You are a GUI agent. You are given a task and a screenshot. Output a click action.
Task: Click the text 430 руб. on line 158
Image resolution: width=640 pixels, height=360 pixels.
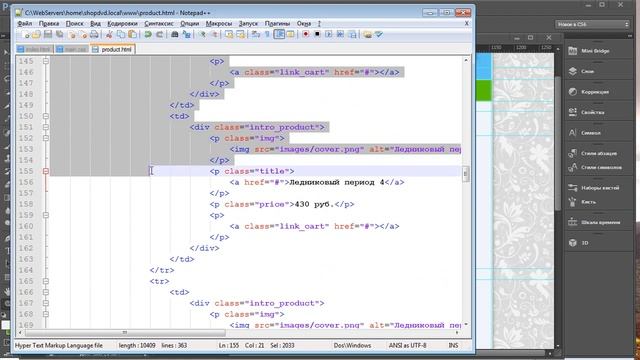pos(314,204)
